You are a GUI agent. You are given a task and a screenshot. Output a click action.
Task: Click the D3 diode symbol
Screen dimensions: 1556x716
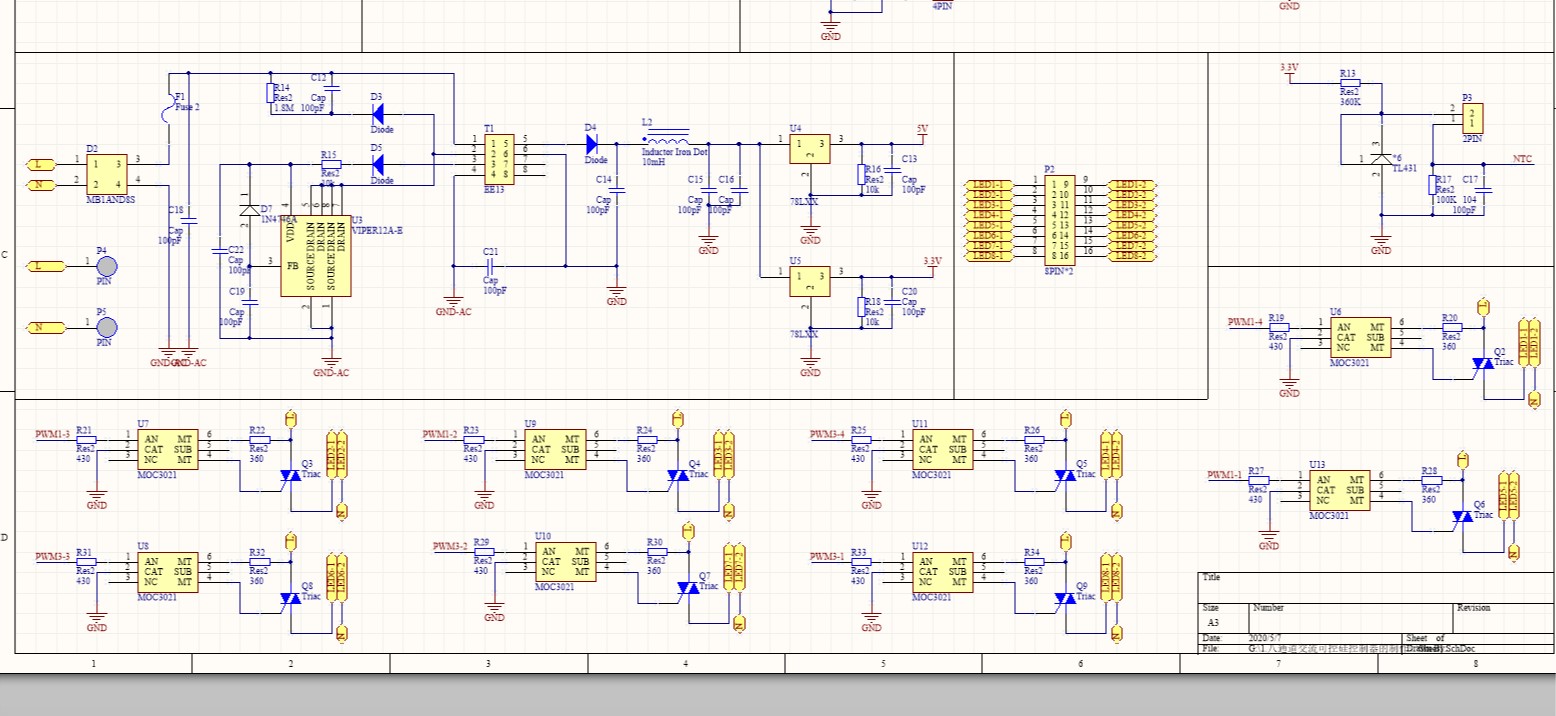pos(378,113)
